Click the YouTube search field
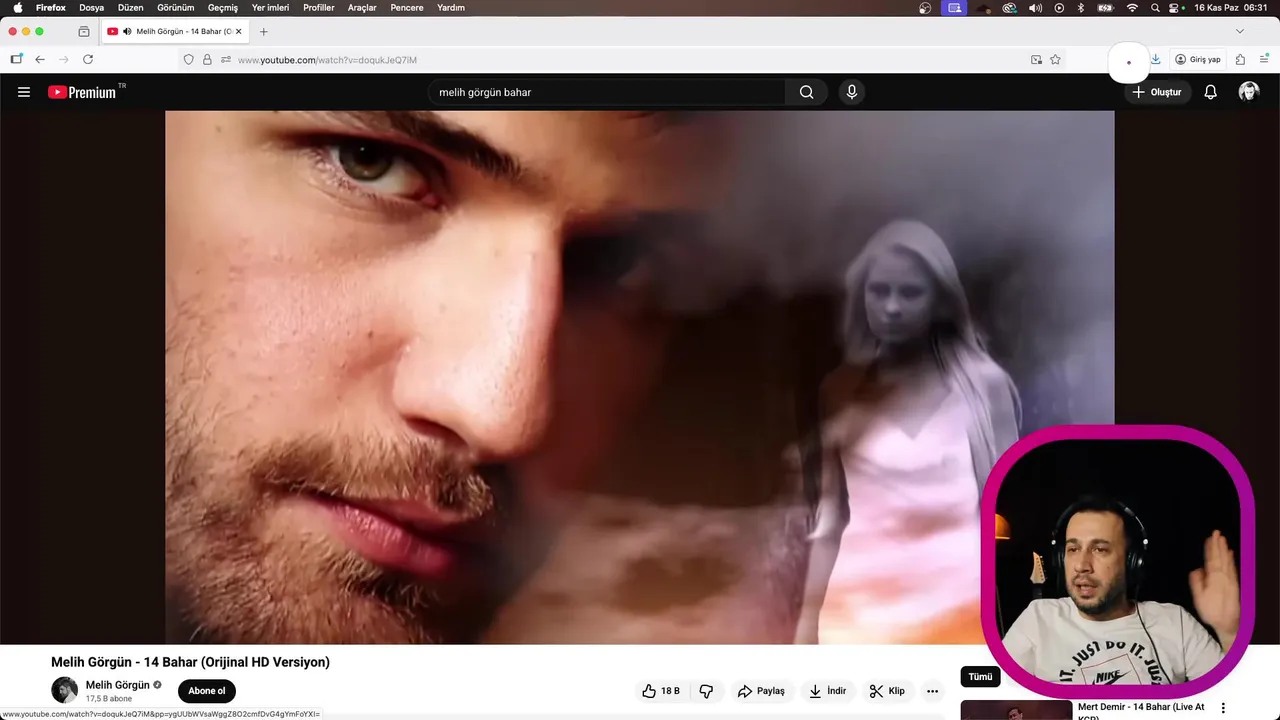Image resolution: width=1280 pixels, height=720 pixels. click(607, 92)
